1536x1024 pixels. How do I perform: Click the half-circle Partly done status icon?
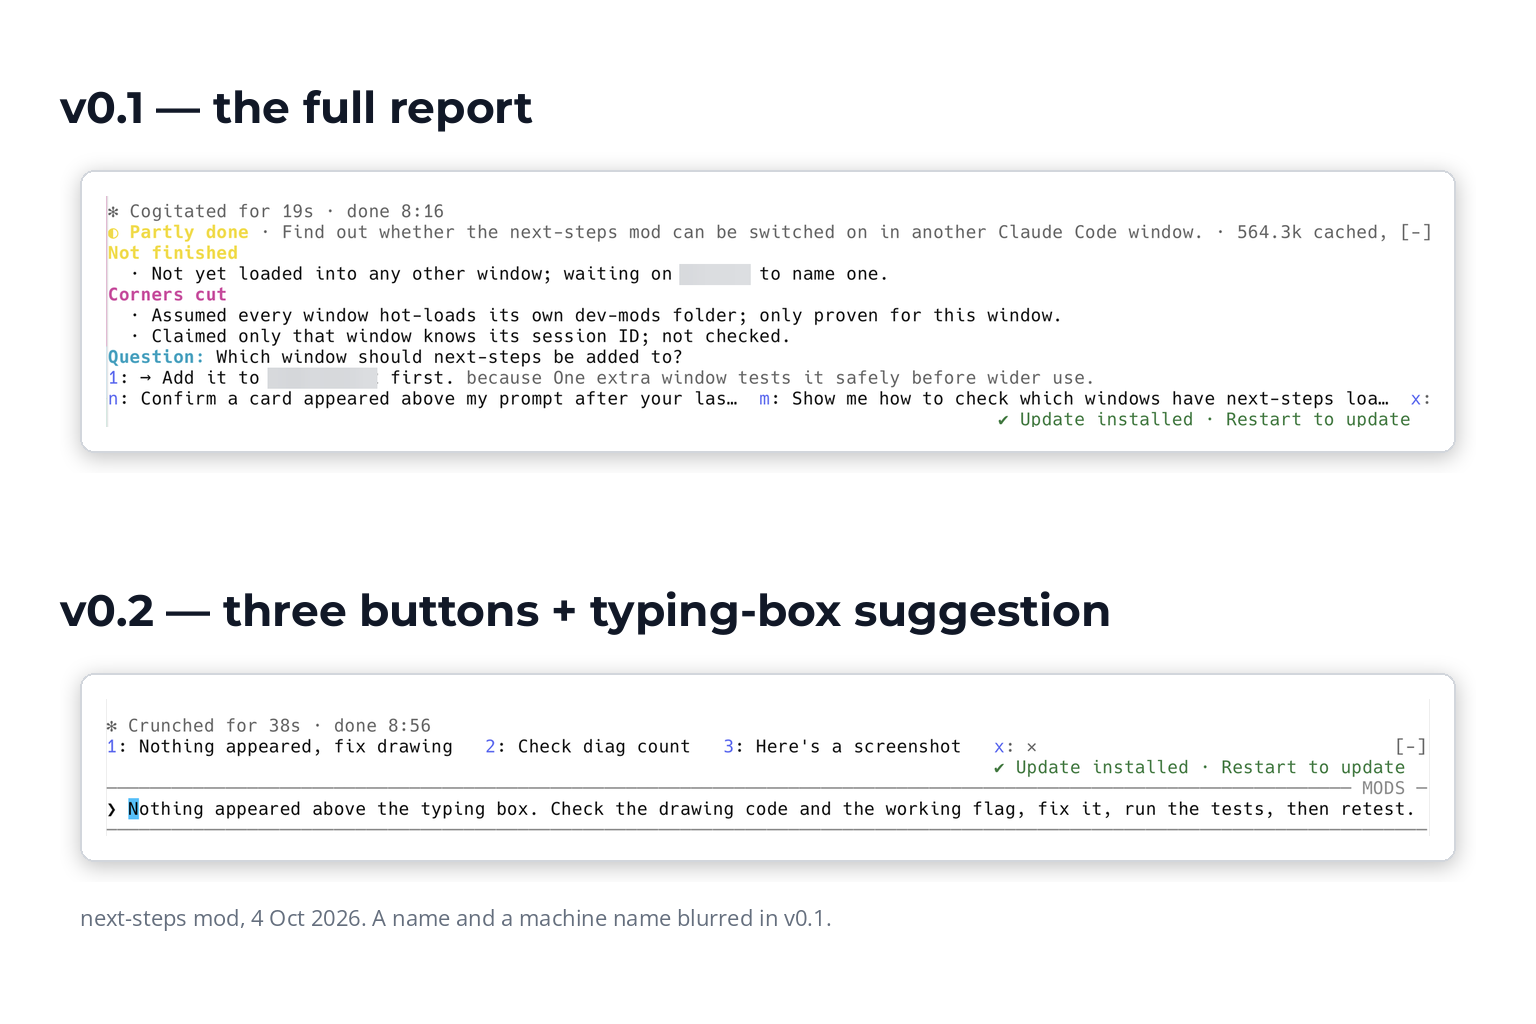113,233
